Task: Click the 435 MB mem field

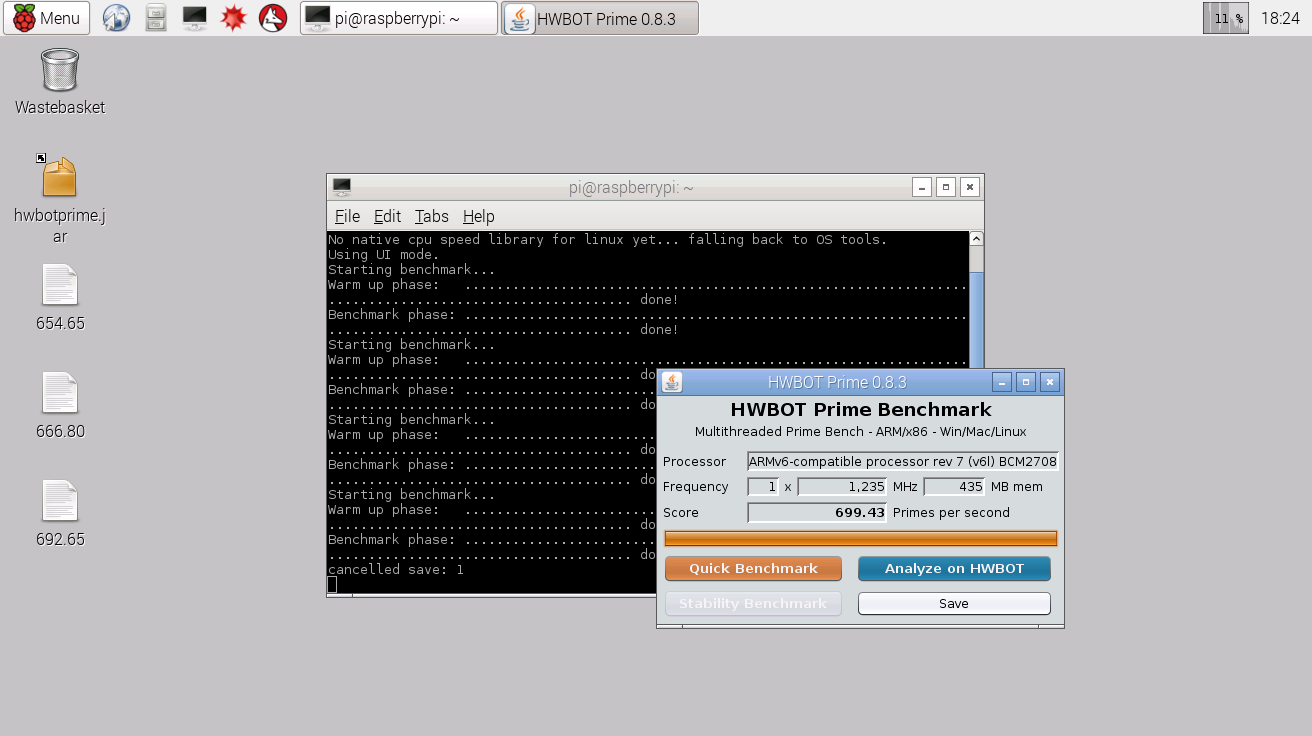Action: [955, 487]
